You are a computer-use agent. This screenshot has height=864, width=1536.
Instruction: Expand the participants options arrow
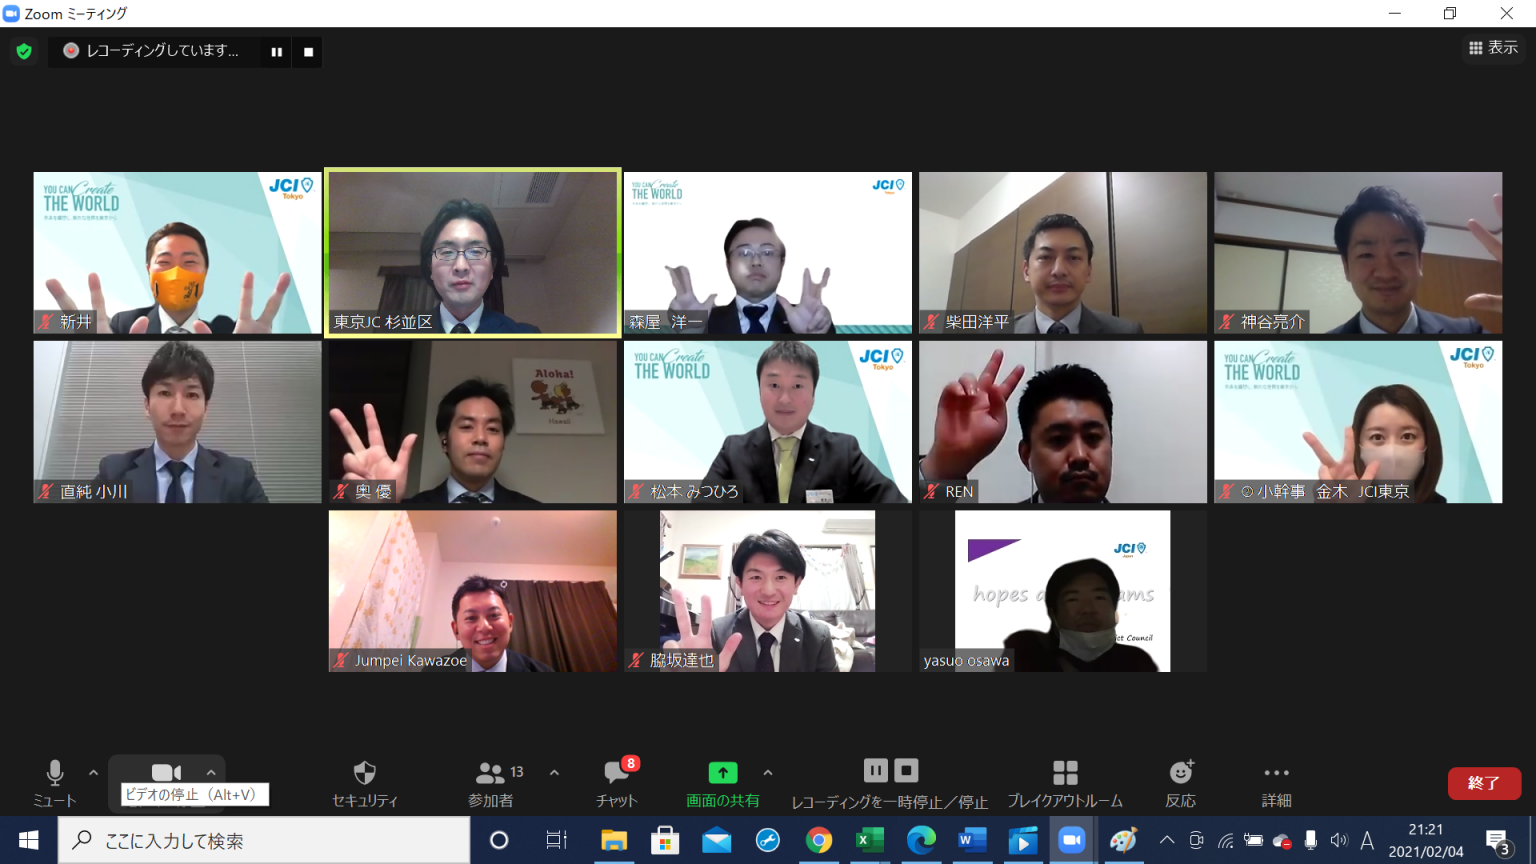point(554,772)
